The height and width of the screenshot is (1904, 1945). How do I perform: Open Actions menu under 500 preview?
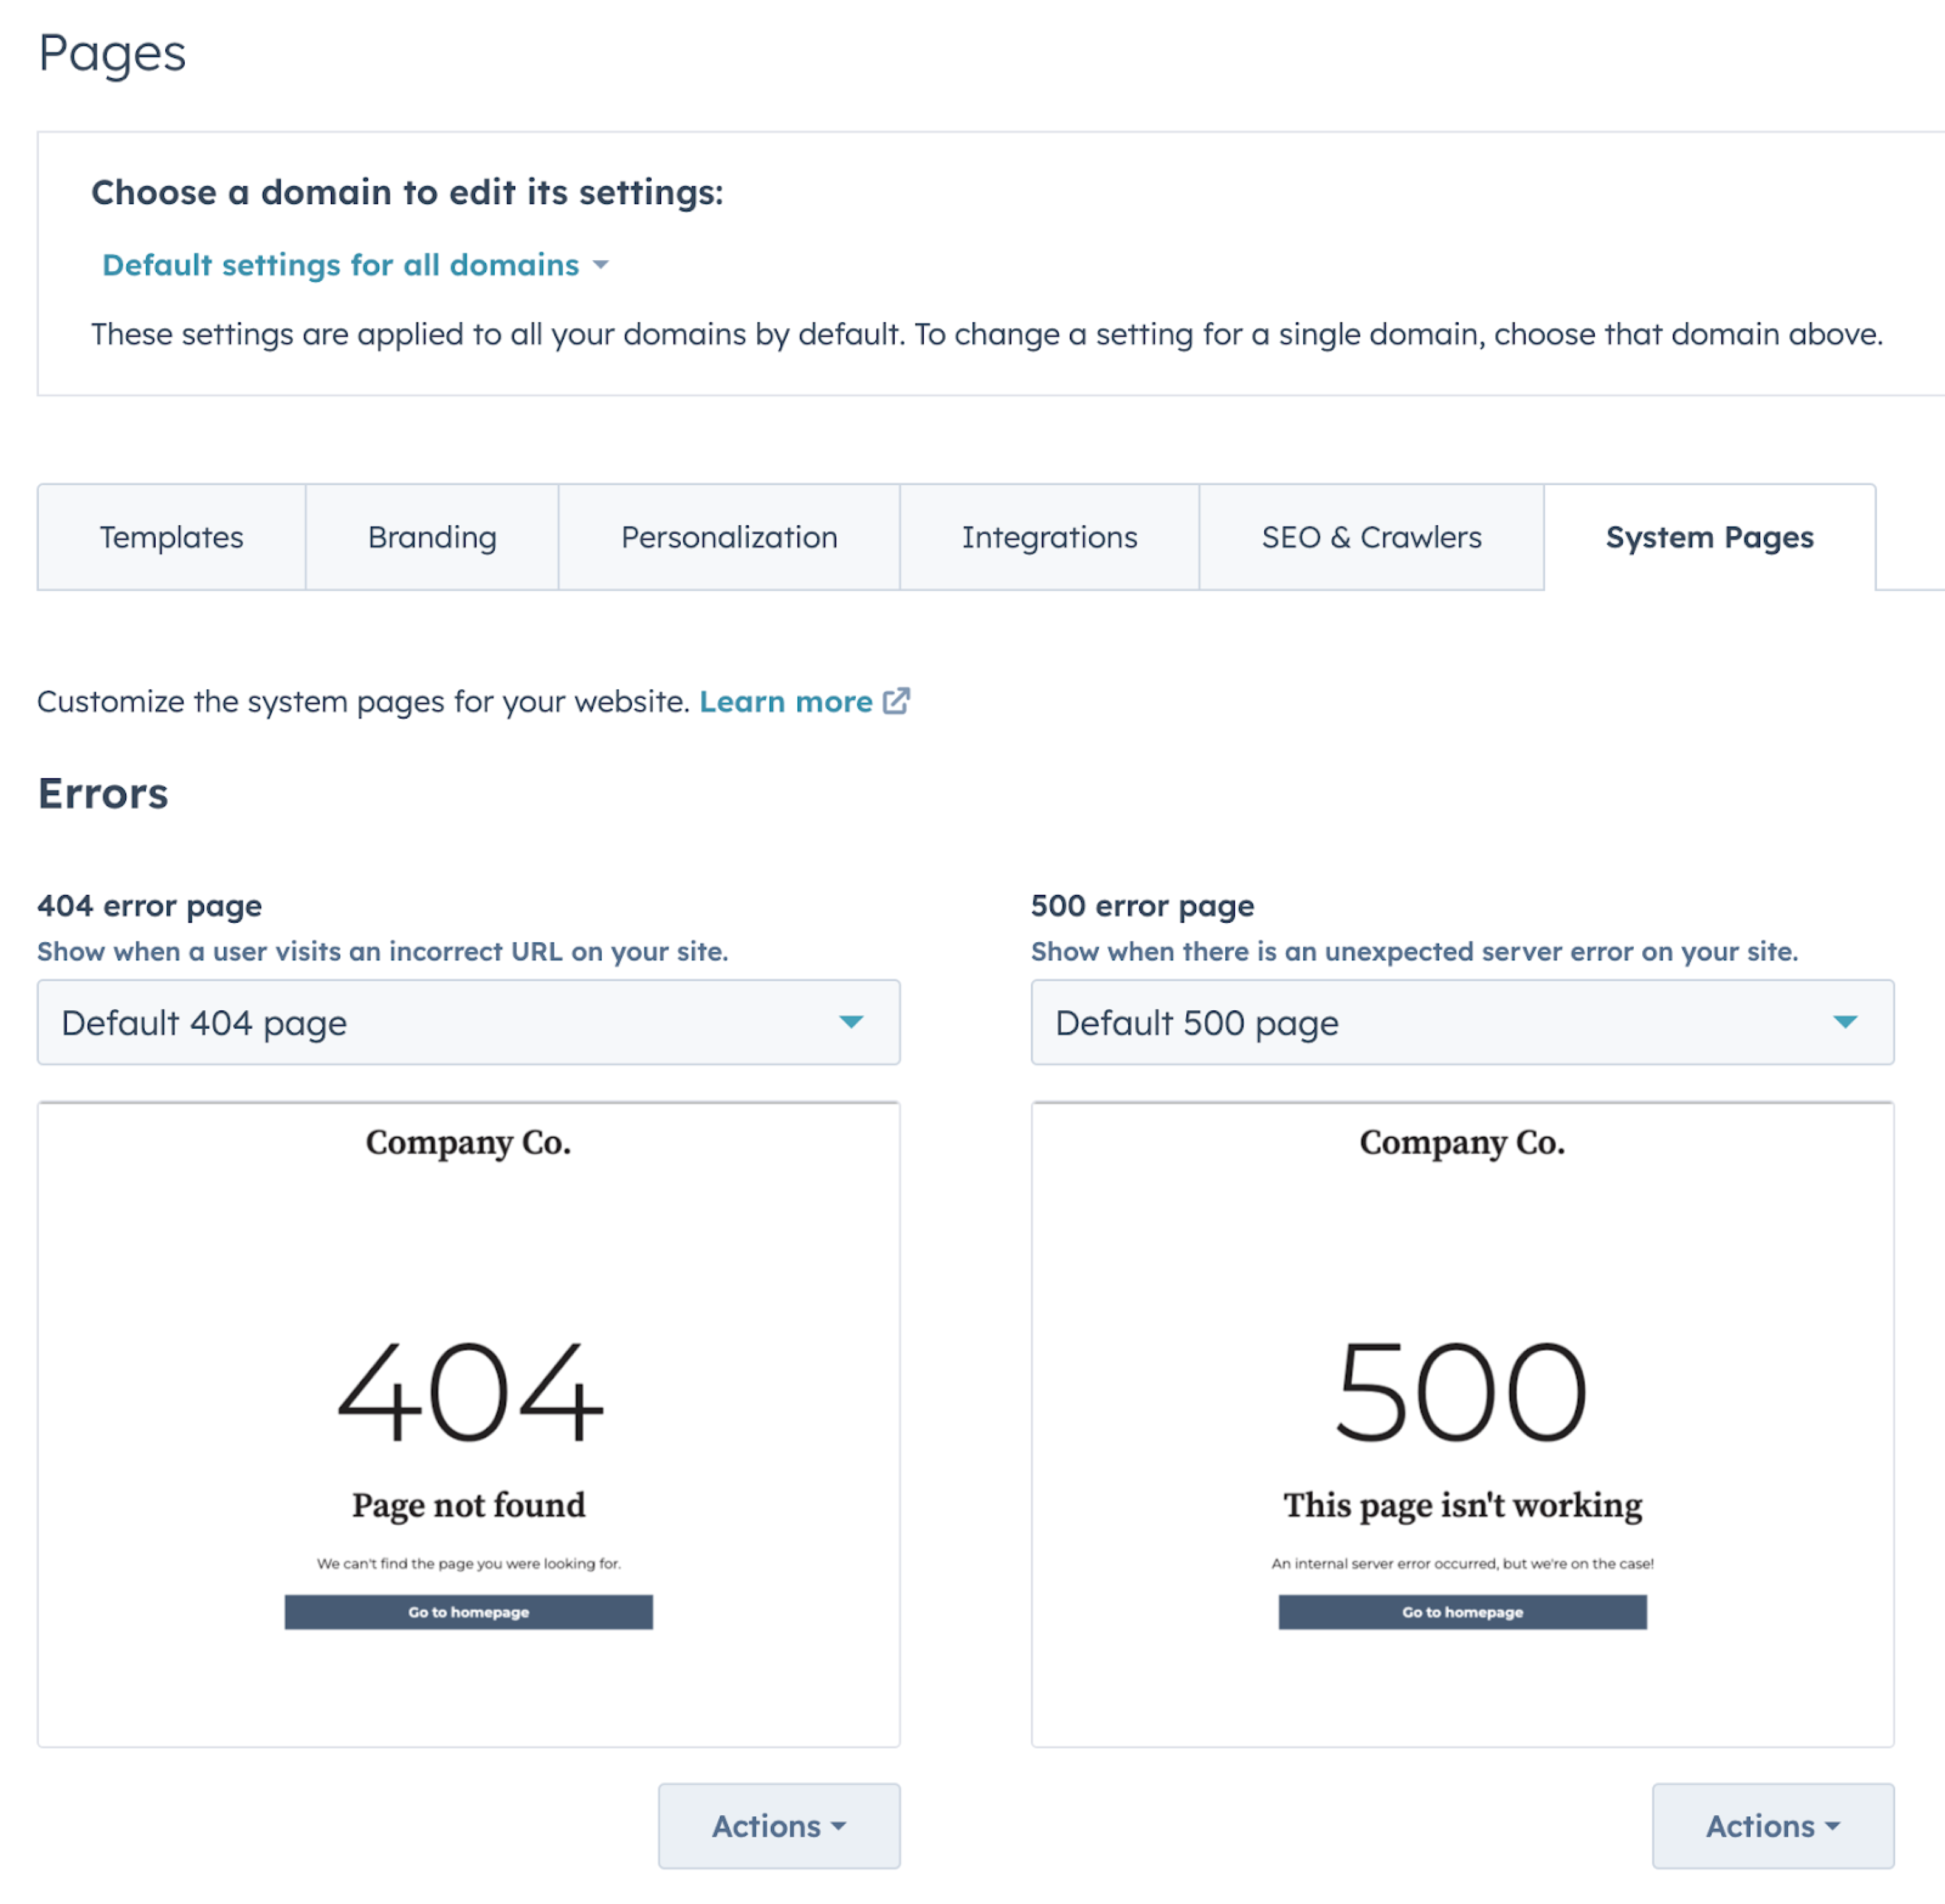click(x=1773, y=1826)
